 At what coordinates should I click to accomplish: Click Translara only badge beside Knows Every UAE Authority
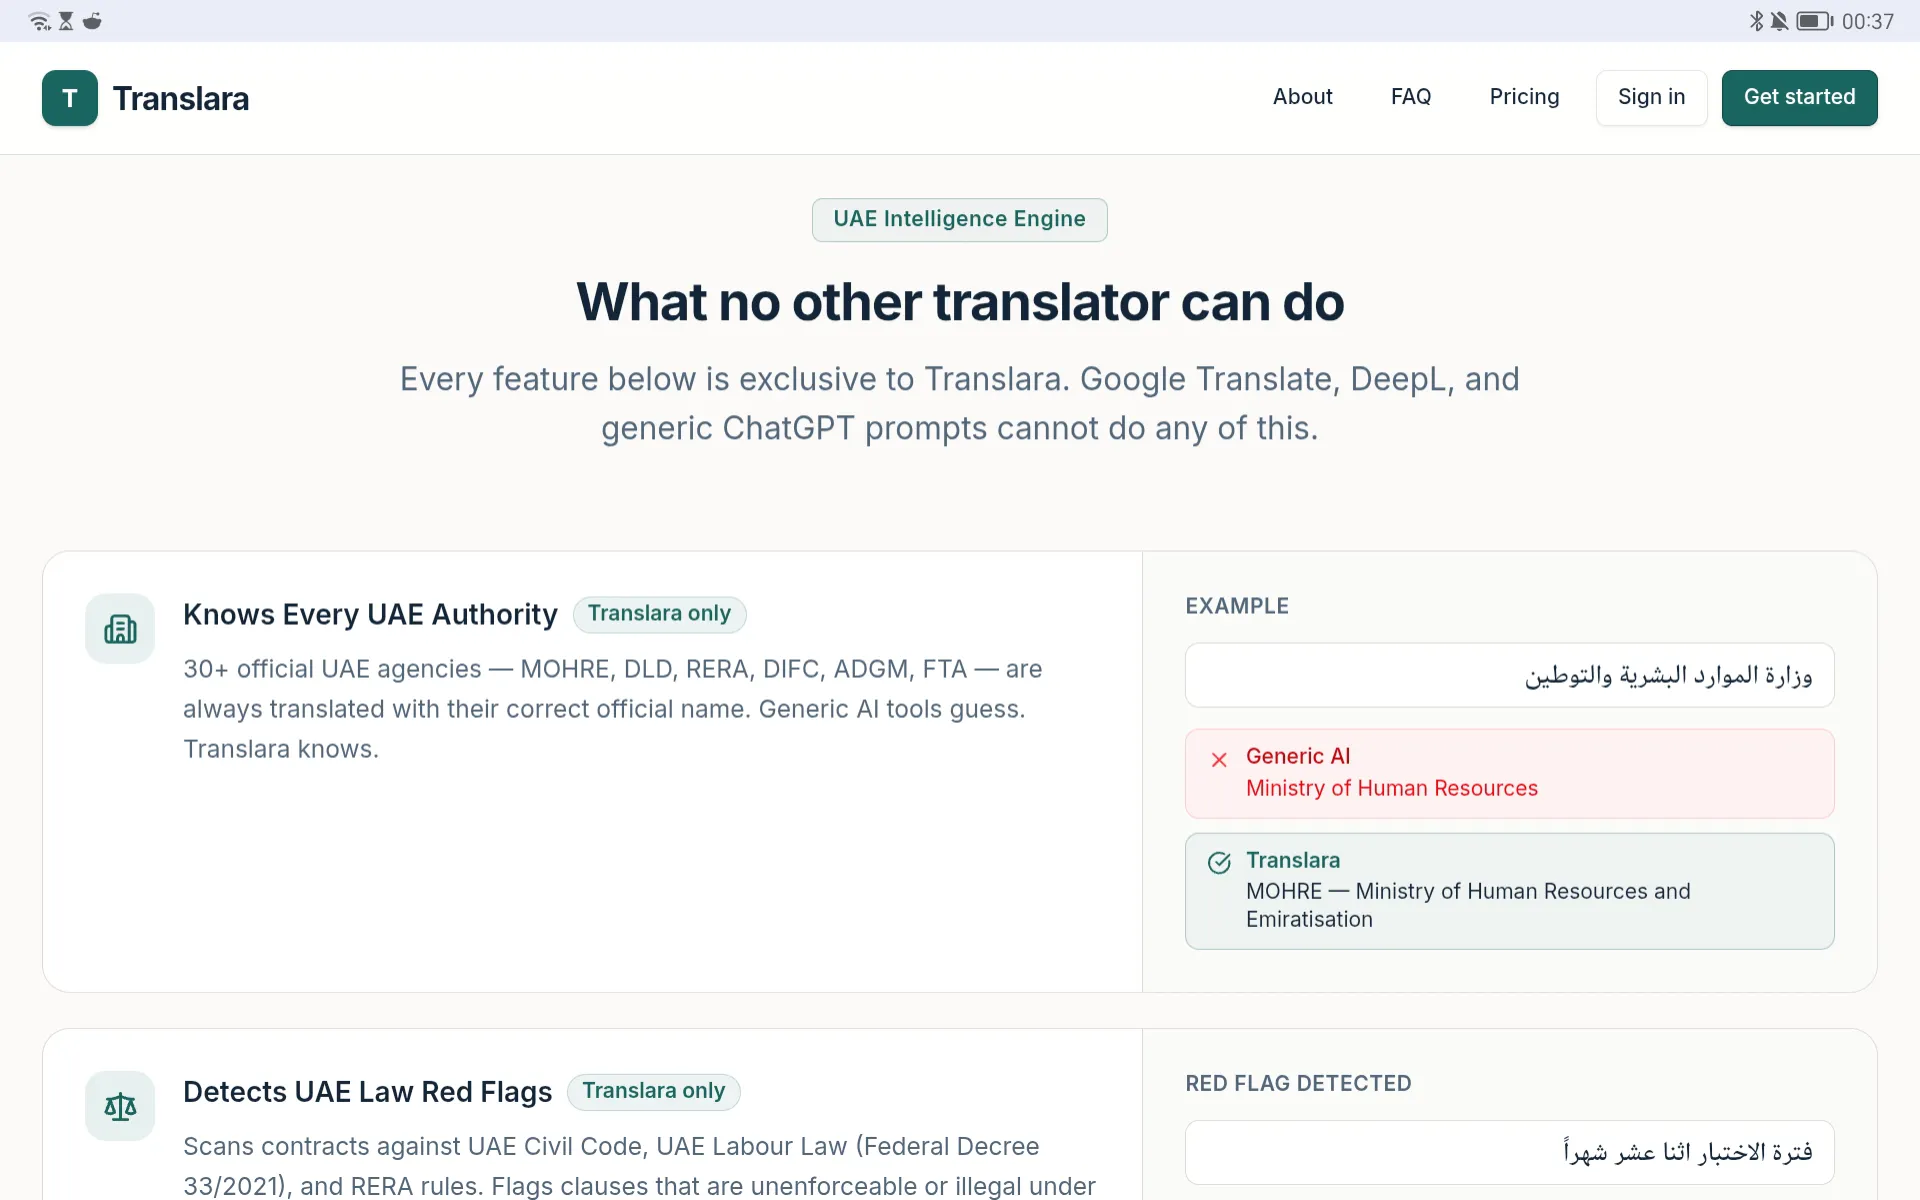pyautogui.click(x=659, y=614)
